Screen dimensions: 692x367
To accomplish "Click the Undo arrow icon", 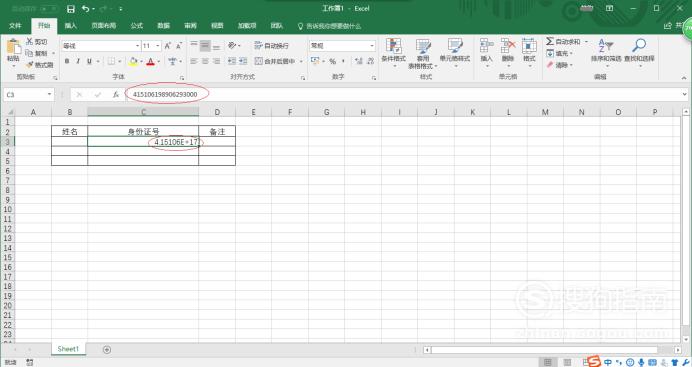I will tap(86, 9).
